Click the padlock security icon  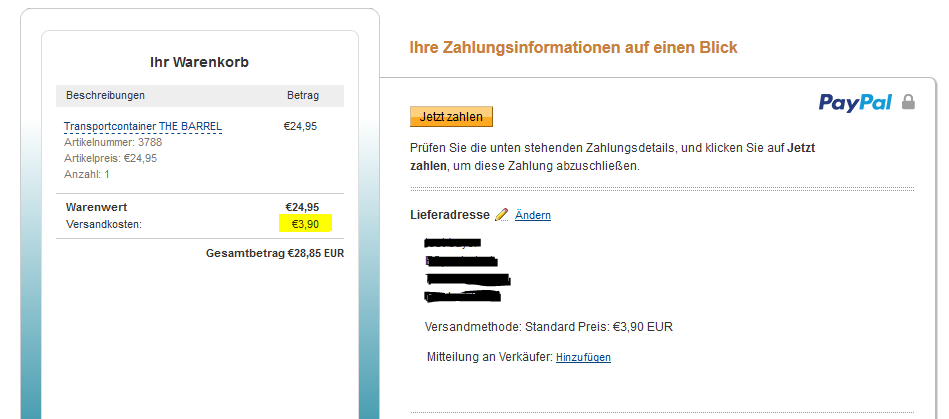(908, 102)
